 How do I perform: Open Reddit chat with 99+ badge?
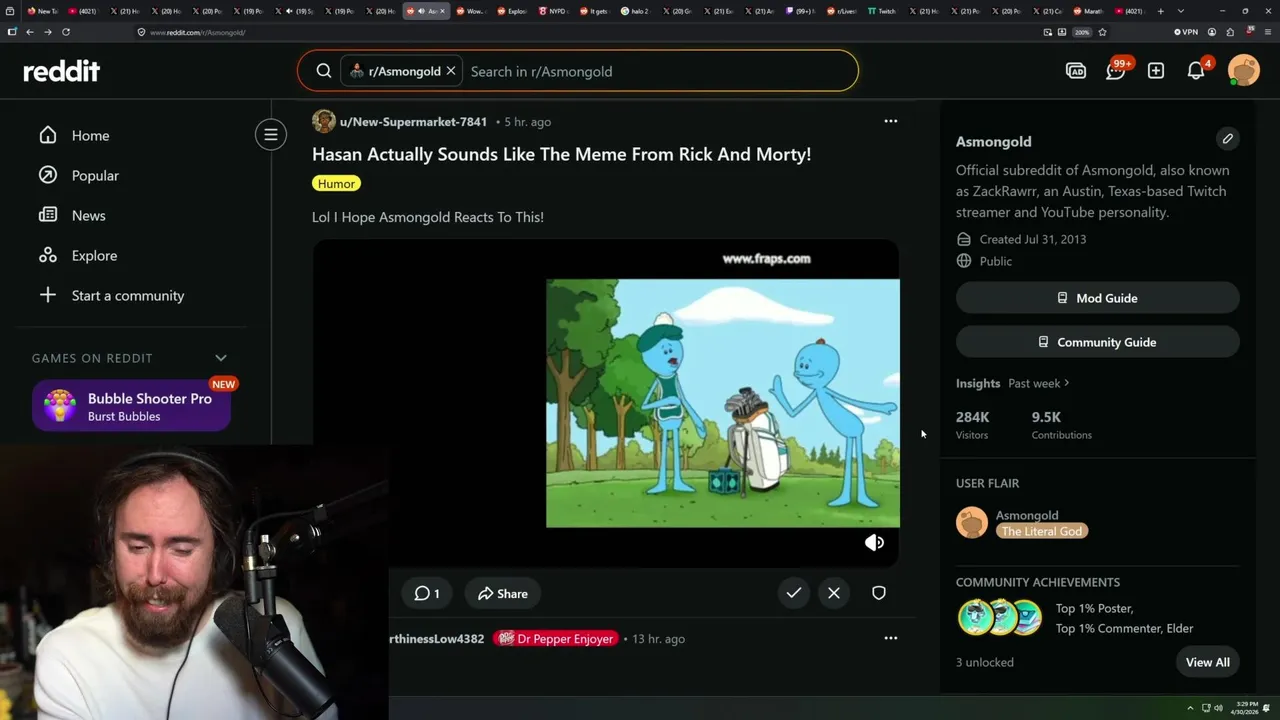(x=1116, y=70)
